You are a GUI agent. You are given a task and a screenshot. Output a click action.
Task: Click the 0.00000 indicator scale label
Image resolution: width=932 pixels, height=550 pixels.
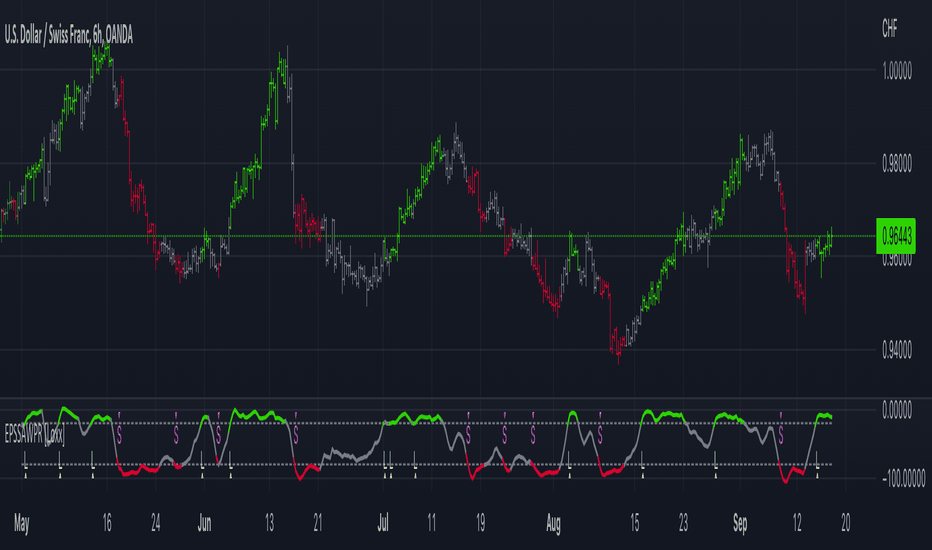point(897,410)
